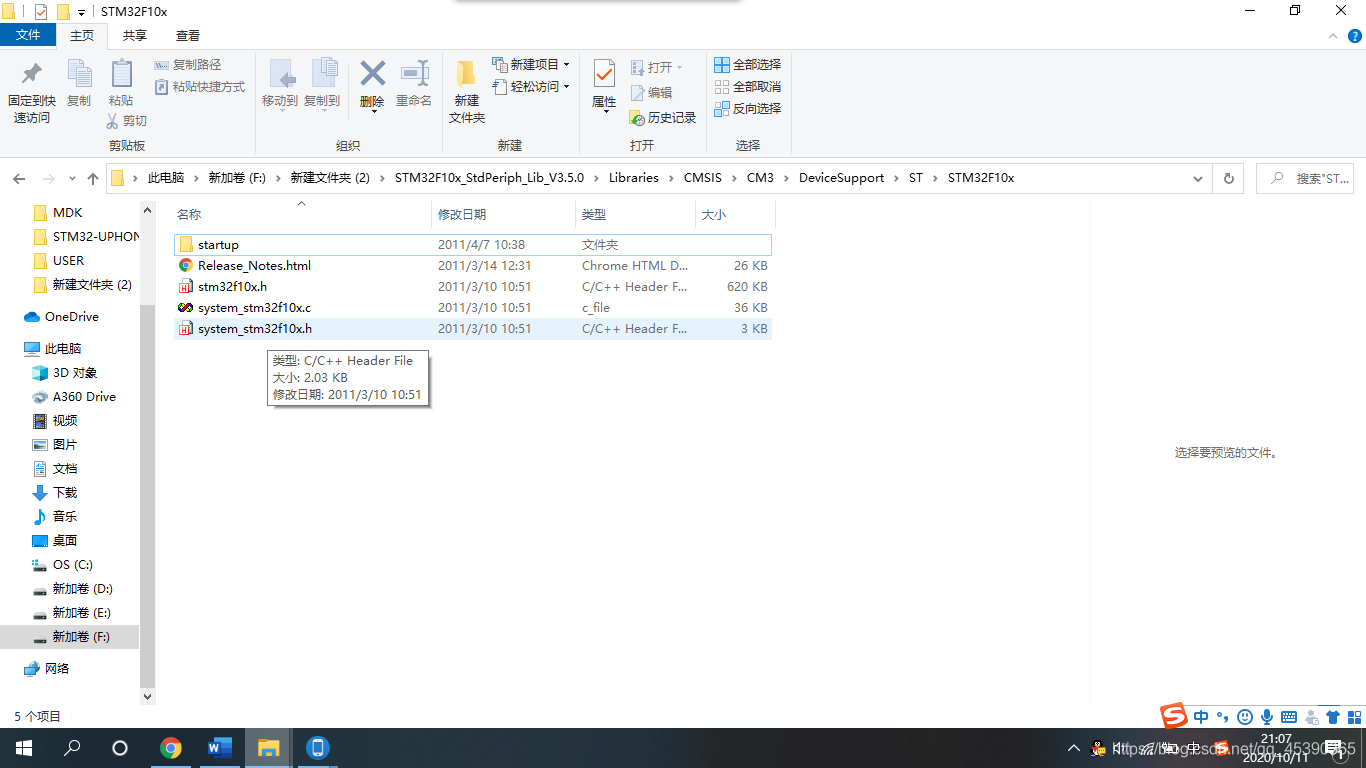Image resolution: width=1366 pixels, height=768 pixels.
Task: Select the Cut (剪切) scissors command
Action: tap(127, 121)
